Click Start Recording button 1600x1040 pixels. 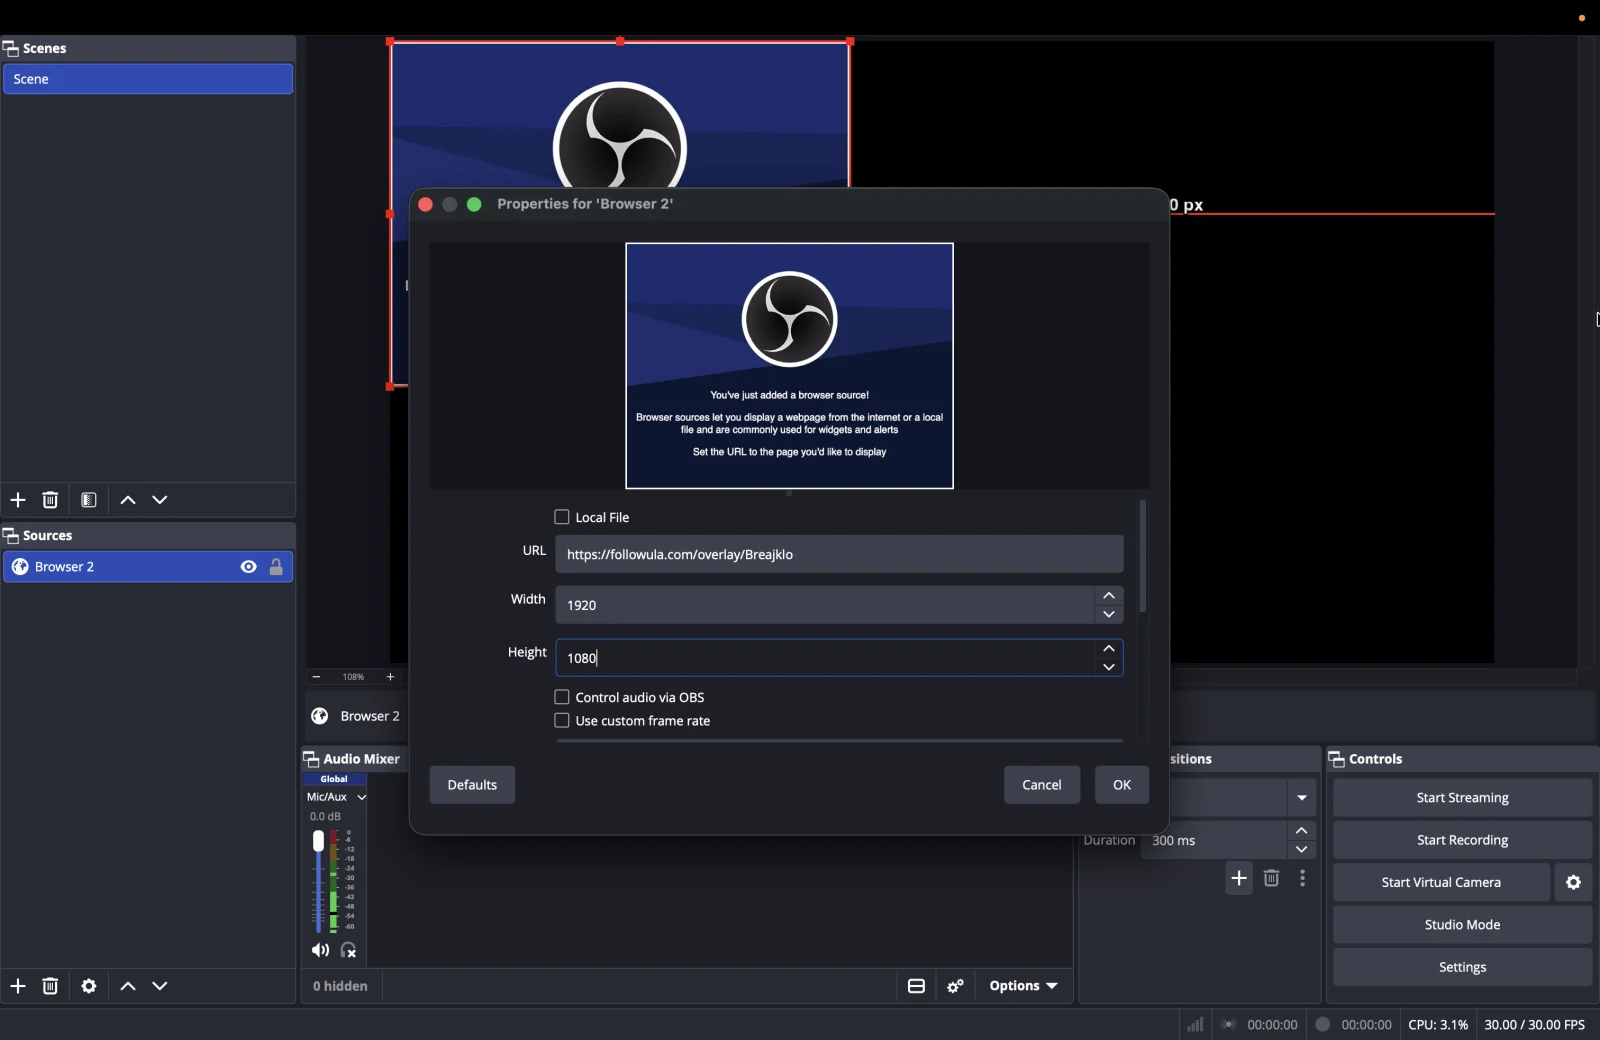pos(1462,840)
